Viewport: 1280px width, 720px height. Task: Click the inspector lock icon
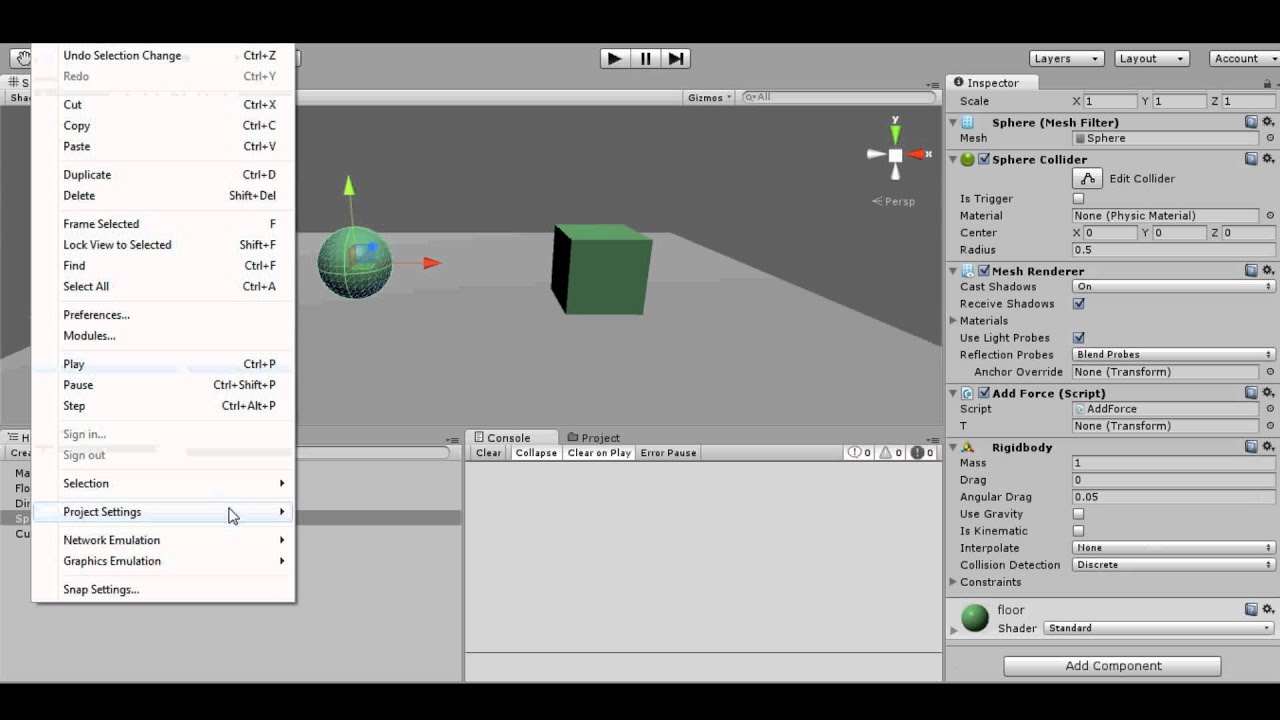[1269, 83]
